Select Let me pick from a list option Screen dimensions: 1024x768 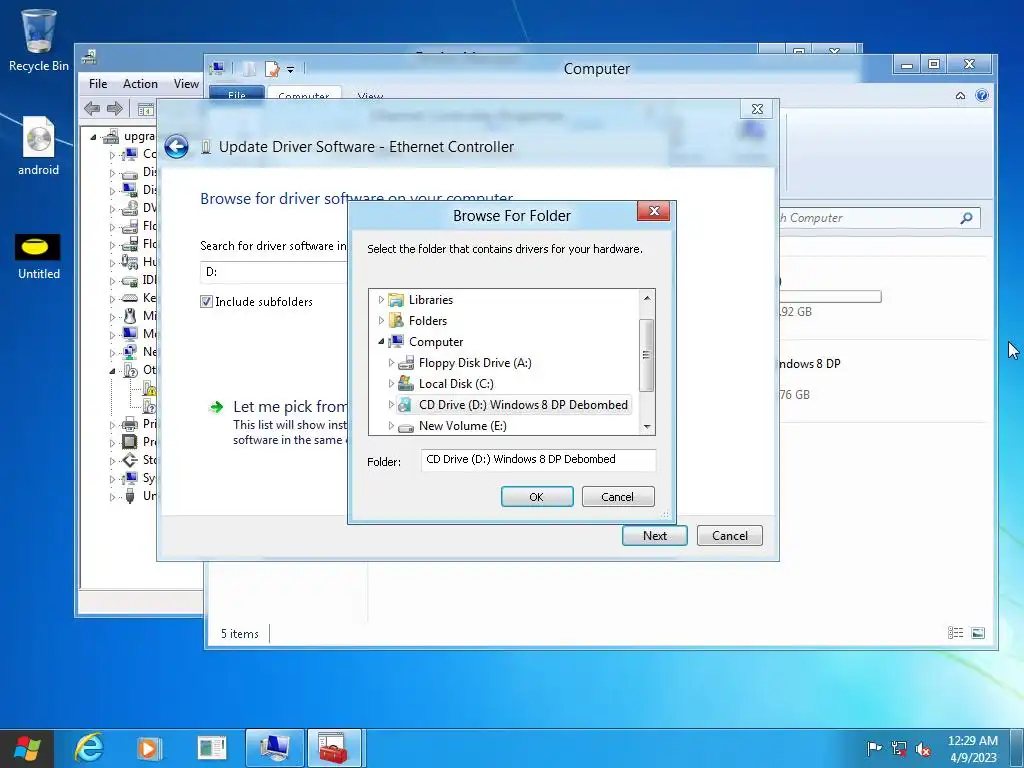(290, 407)
